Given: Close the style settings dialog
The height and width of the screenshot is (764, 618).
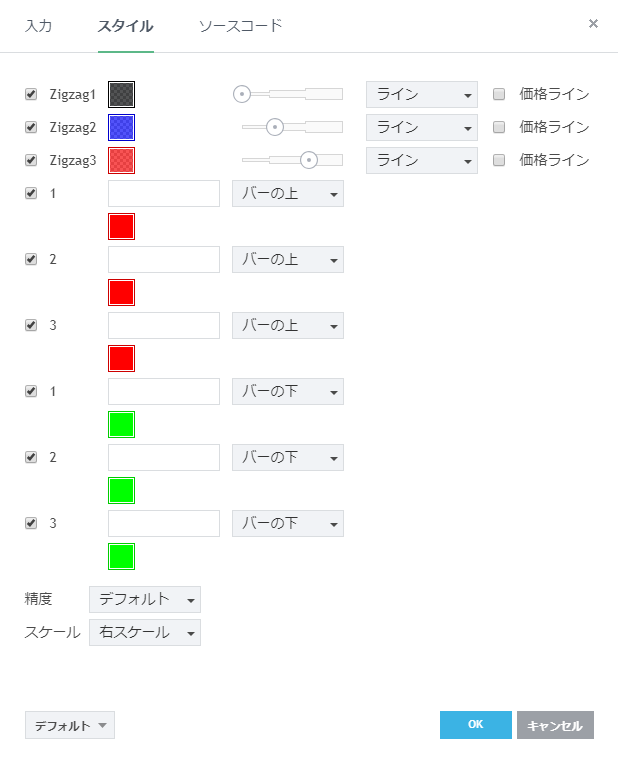Looking at the screenshot, I should (x=593, y=24).
